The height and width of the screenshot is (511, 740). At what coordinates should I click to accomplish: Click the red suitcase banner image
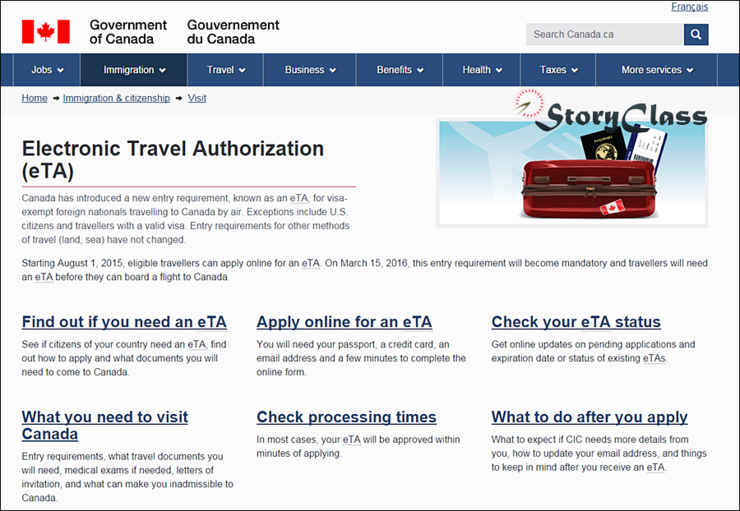(x=572, y=173)
